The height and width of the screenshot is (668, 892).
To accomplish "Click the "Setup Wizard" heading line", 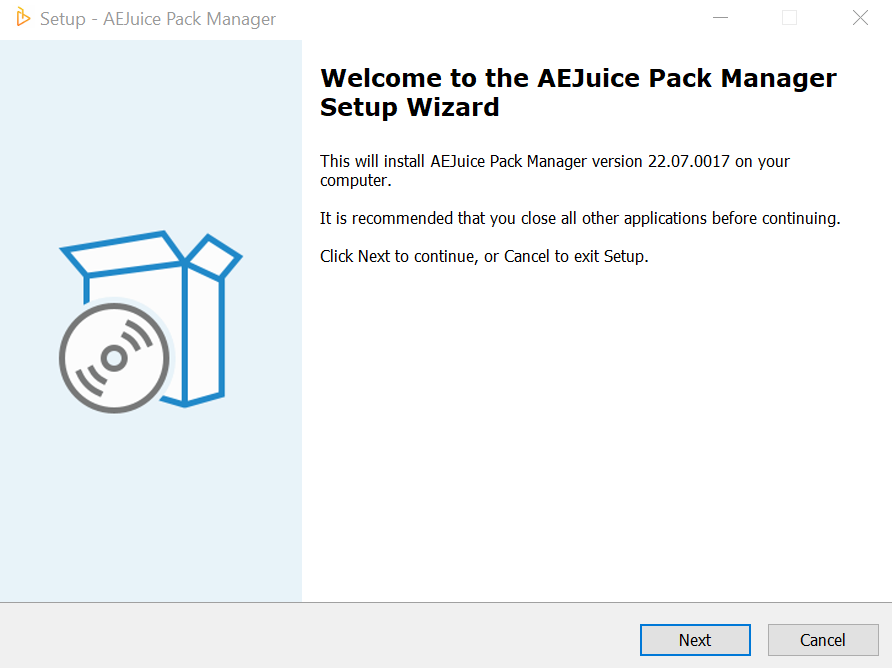I will click(409, 107).
